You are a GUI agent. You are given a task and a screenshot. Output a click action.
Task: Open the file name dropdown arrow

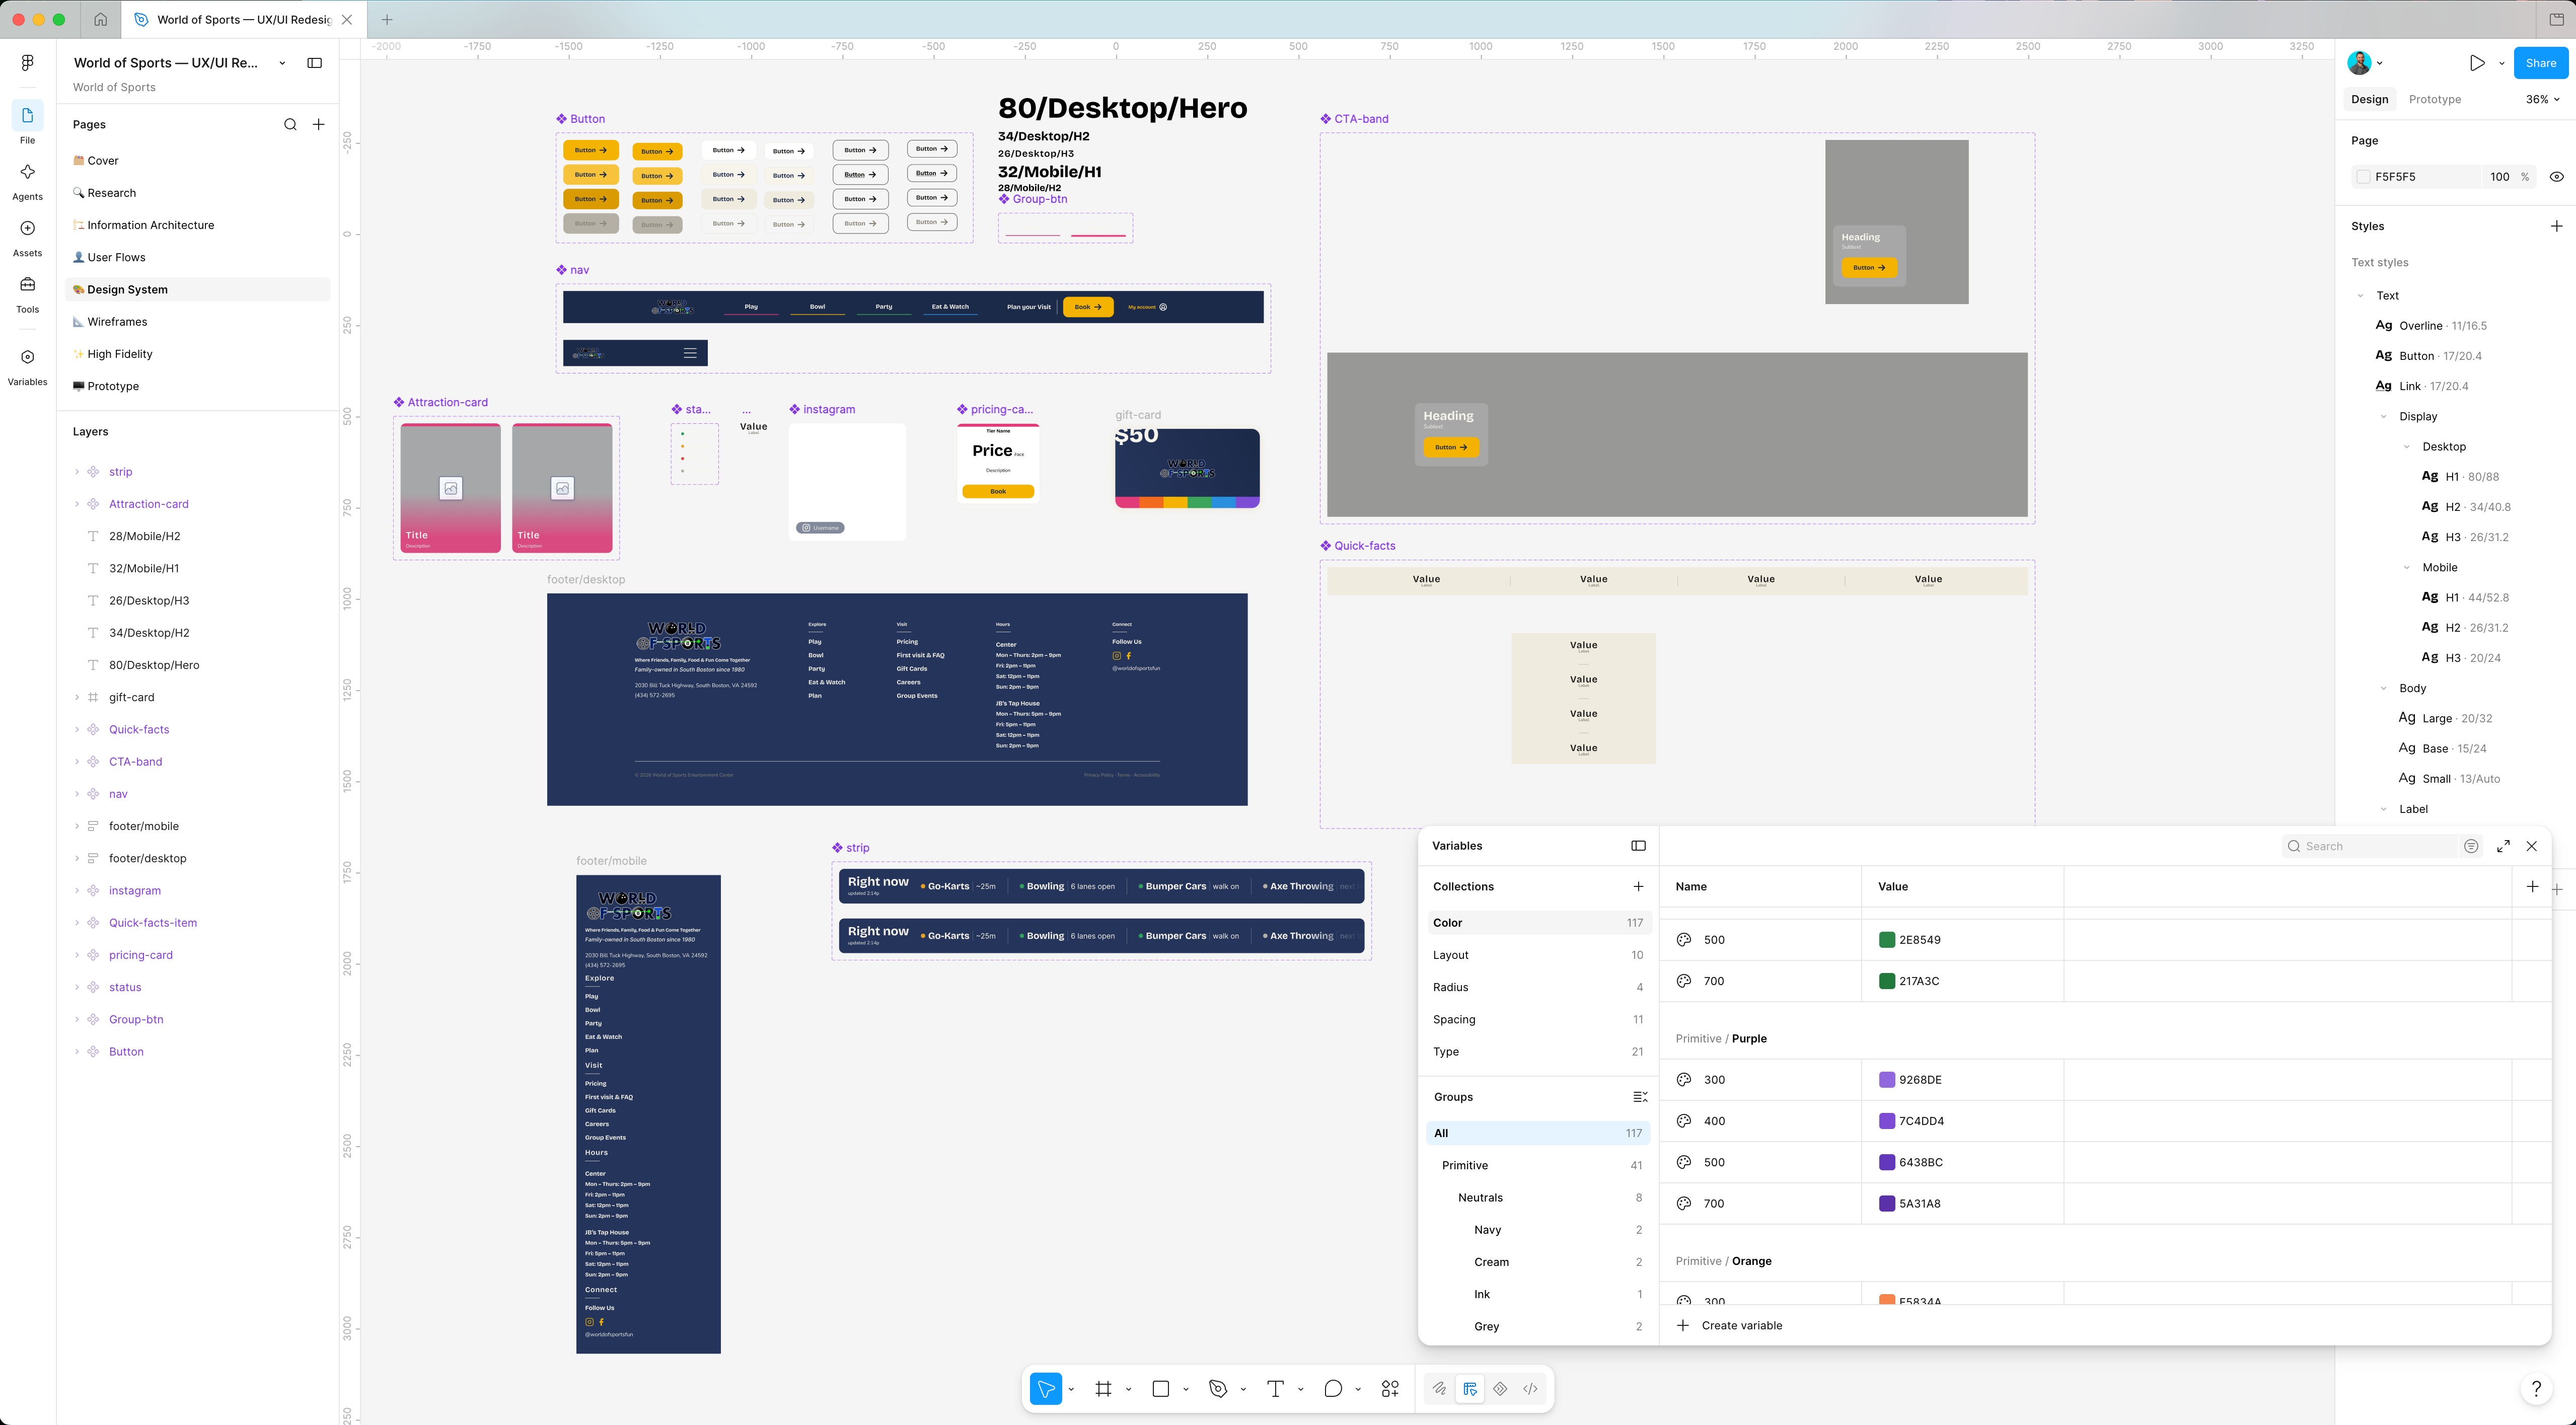(x=282, y=63)
